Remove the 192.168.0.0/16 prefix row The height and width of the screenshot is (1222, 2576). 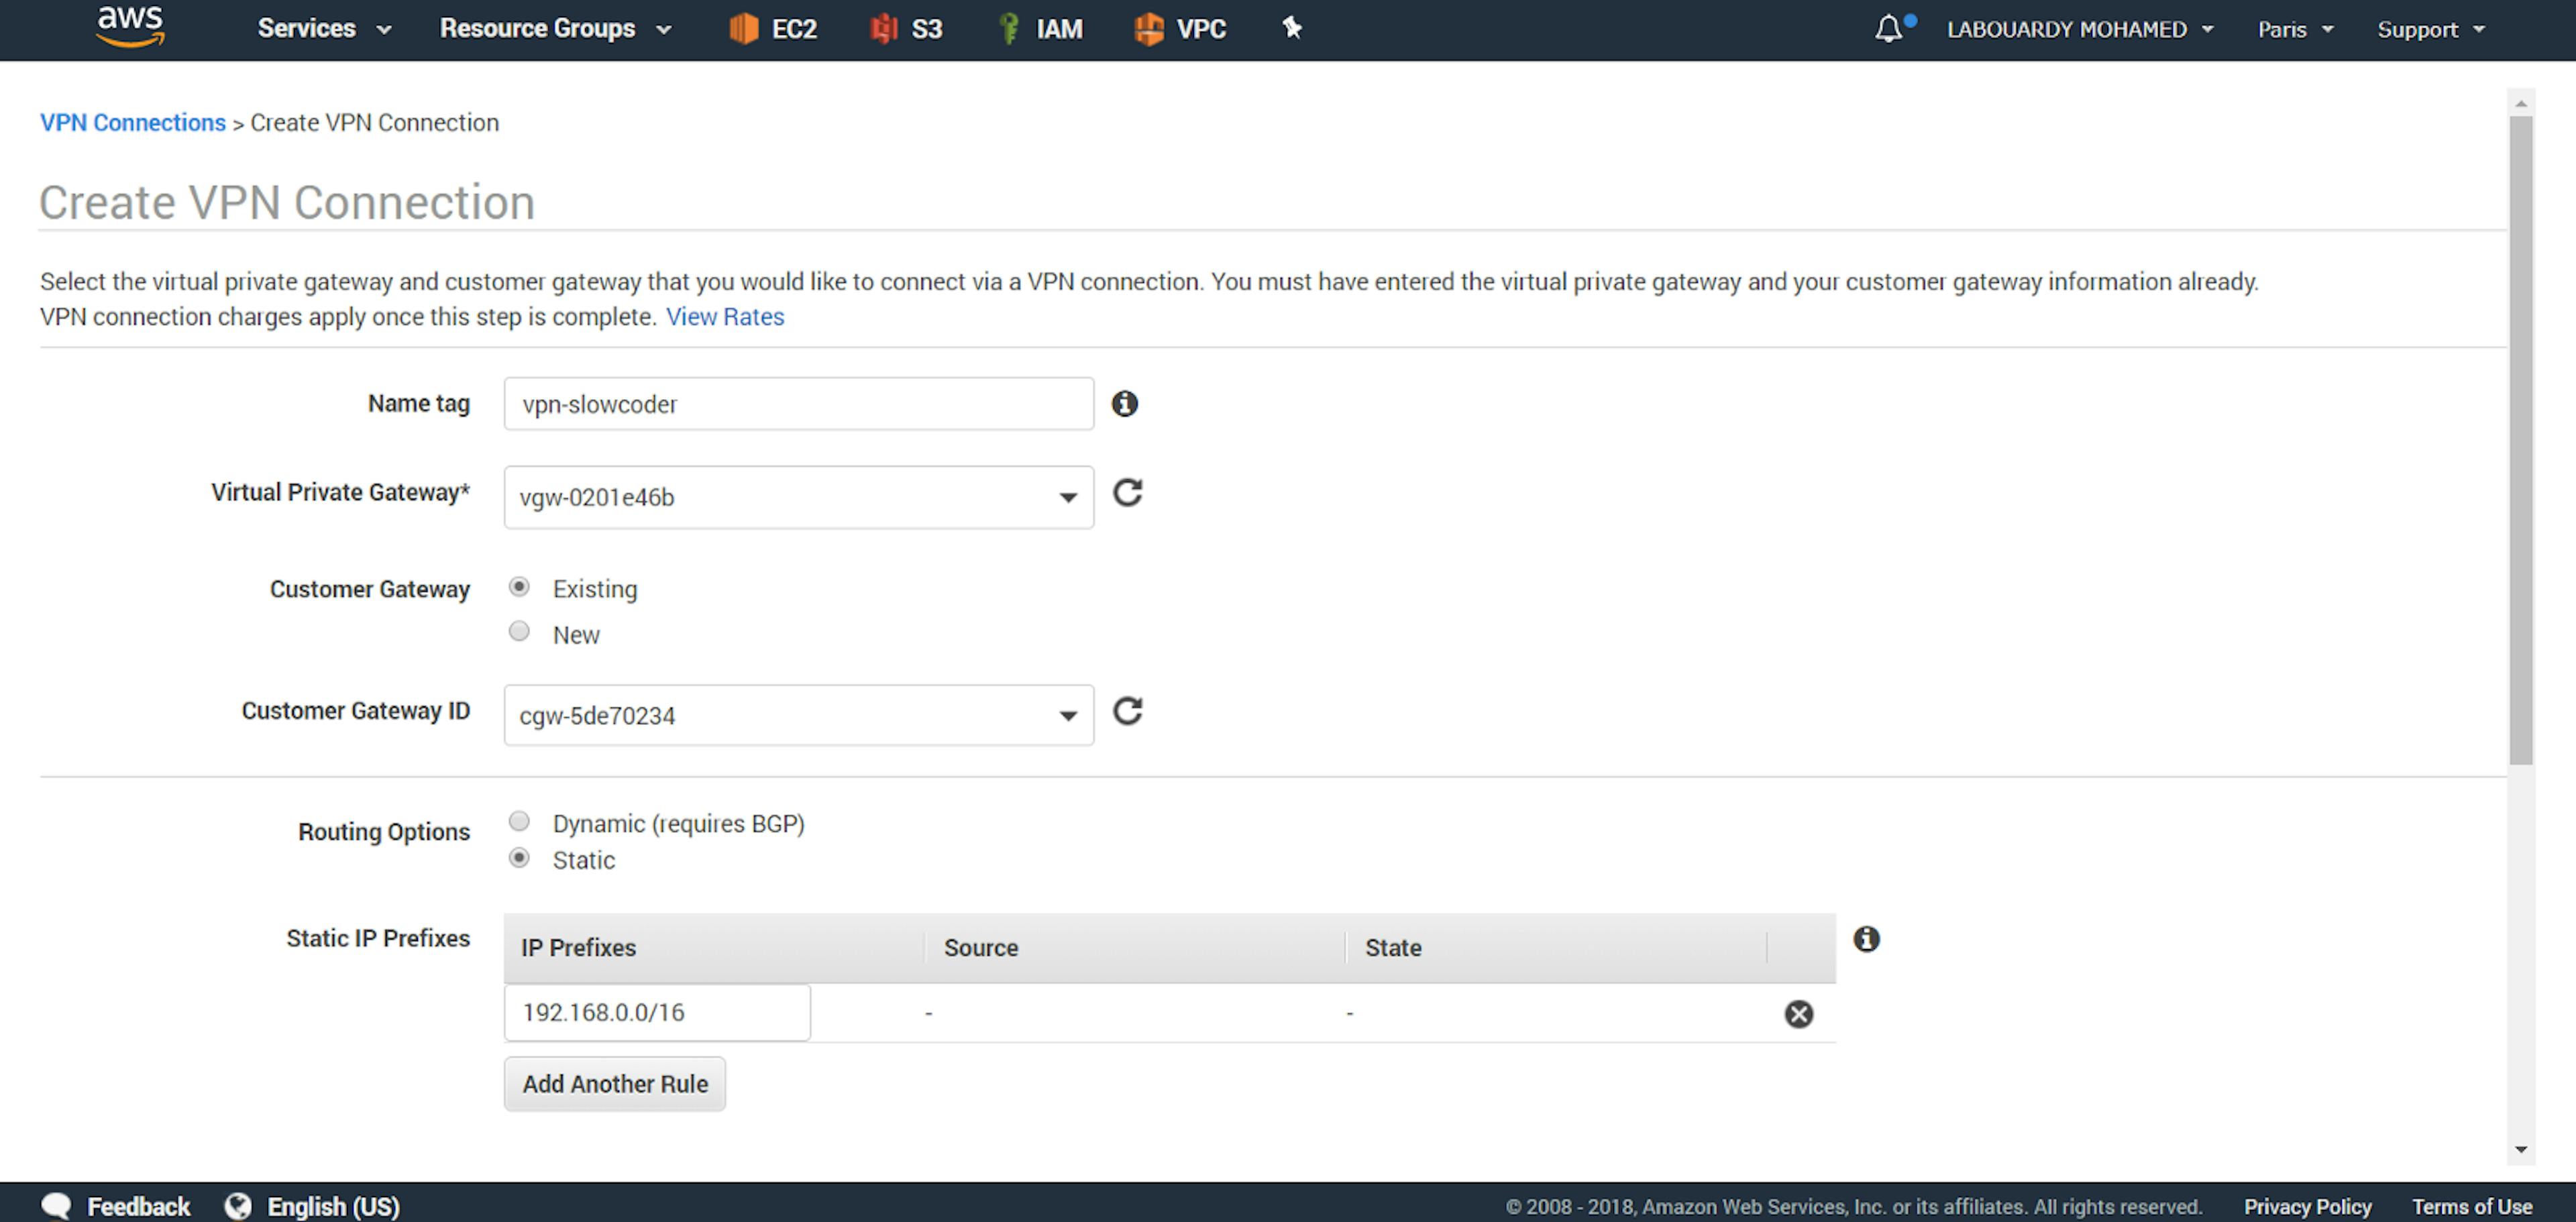point(1798,1014)
